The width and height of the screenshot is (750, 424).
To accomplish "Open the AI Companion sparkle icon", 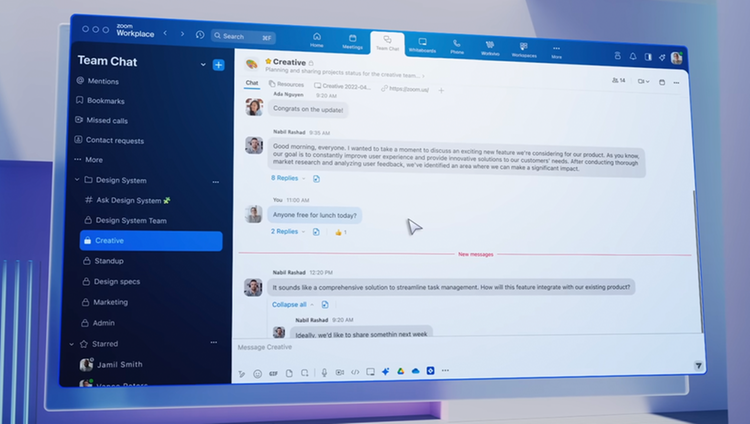I will point(386,371).
